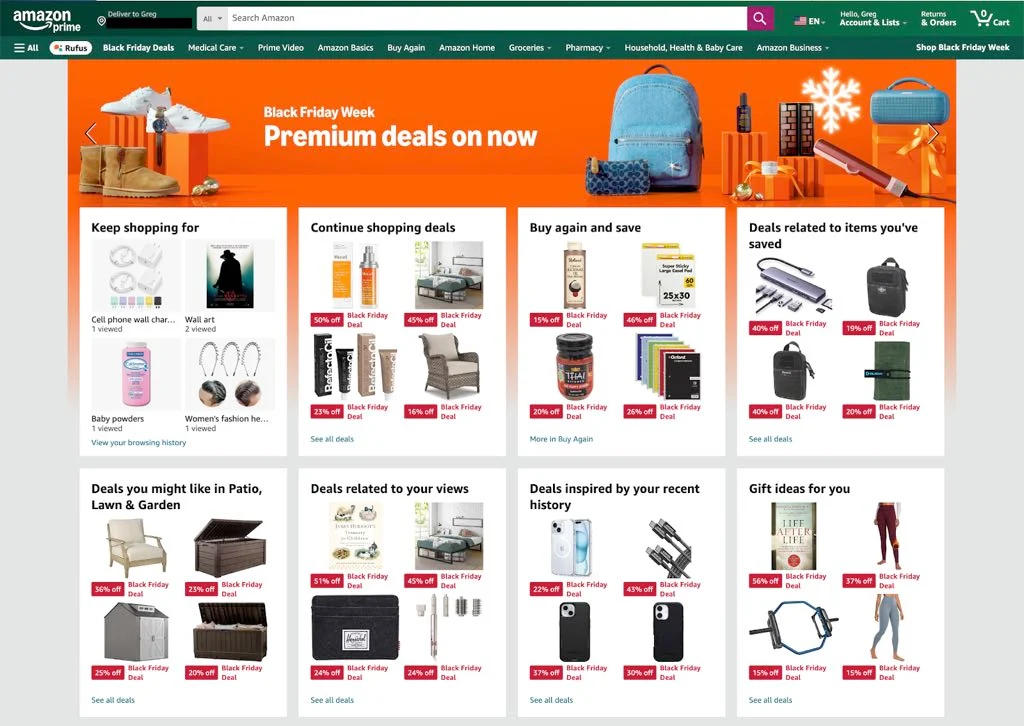Open the shopping cart

pyautogui.click(x=990, y=18)
